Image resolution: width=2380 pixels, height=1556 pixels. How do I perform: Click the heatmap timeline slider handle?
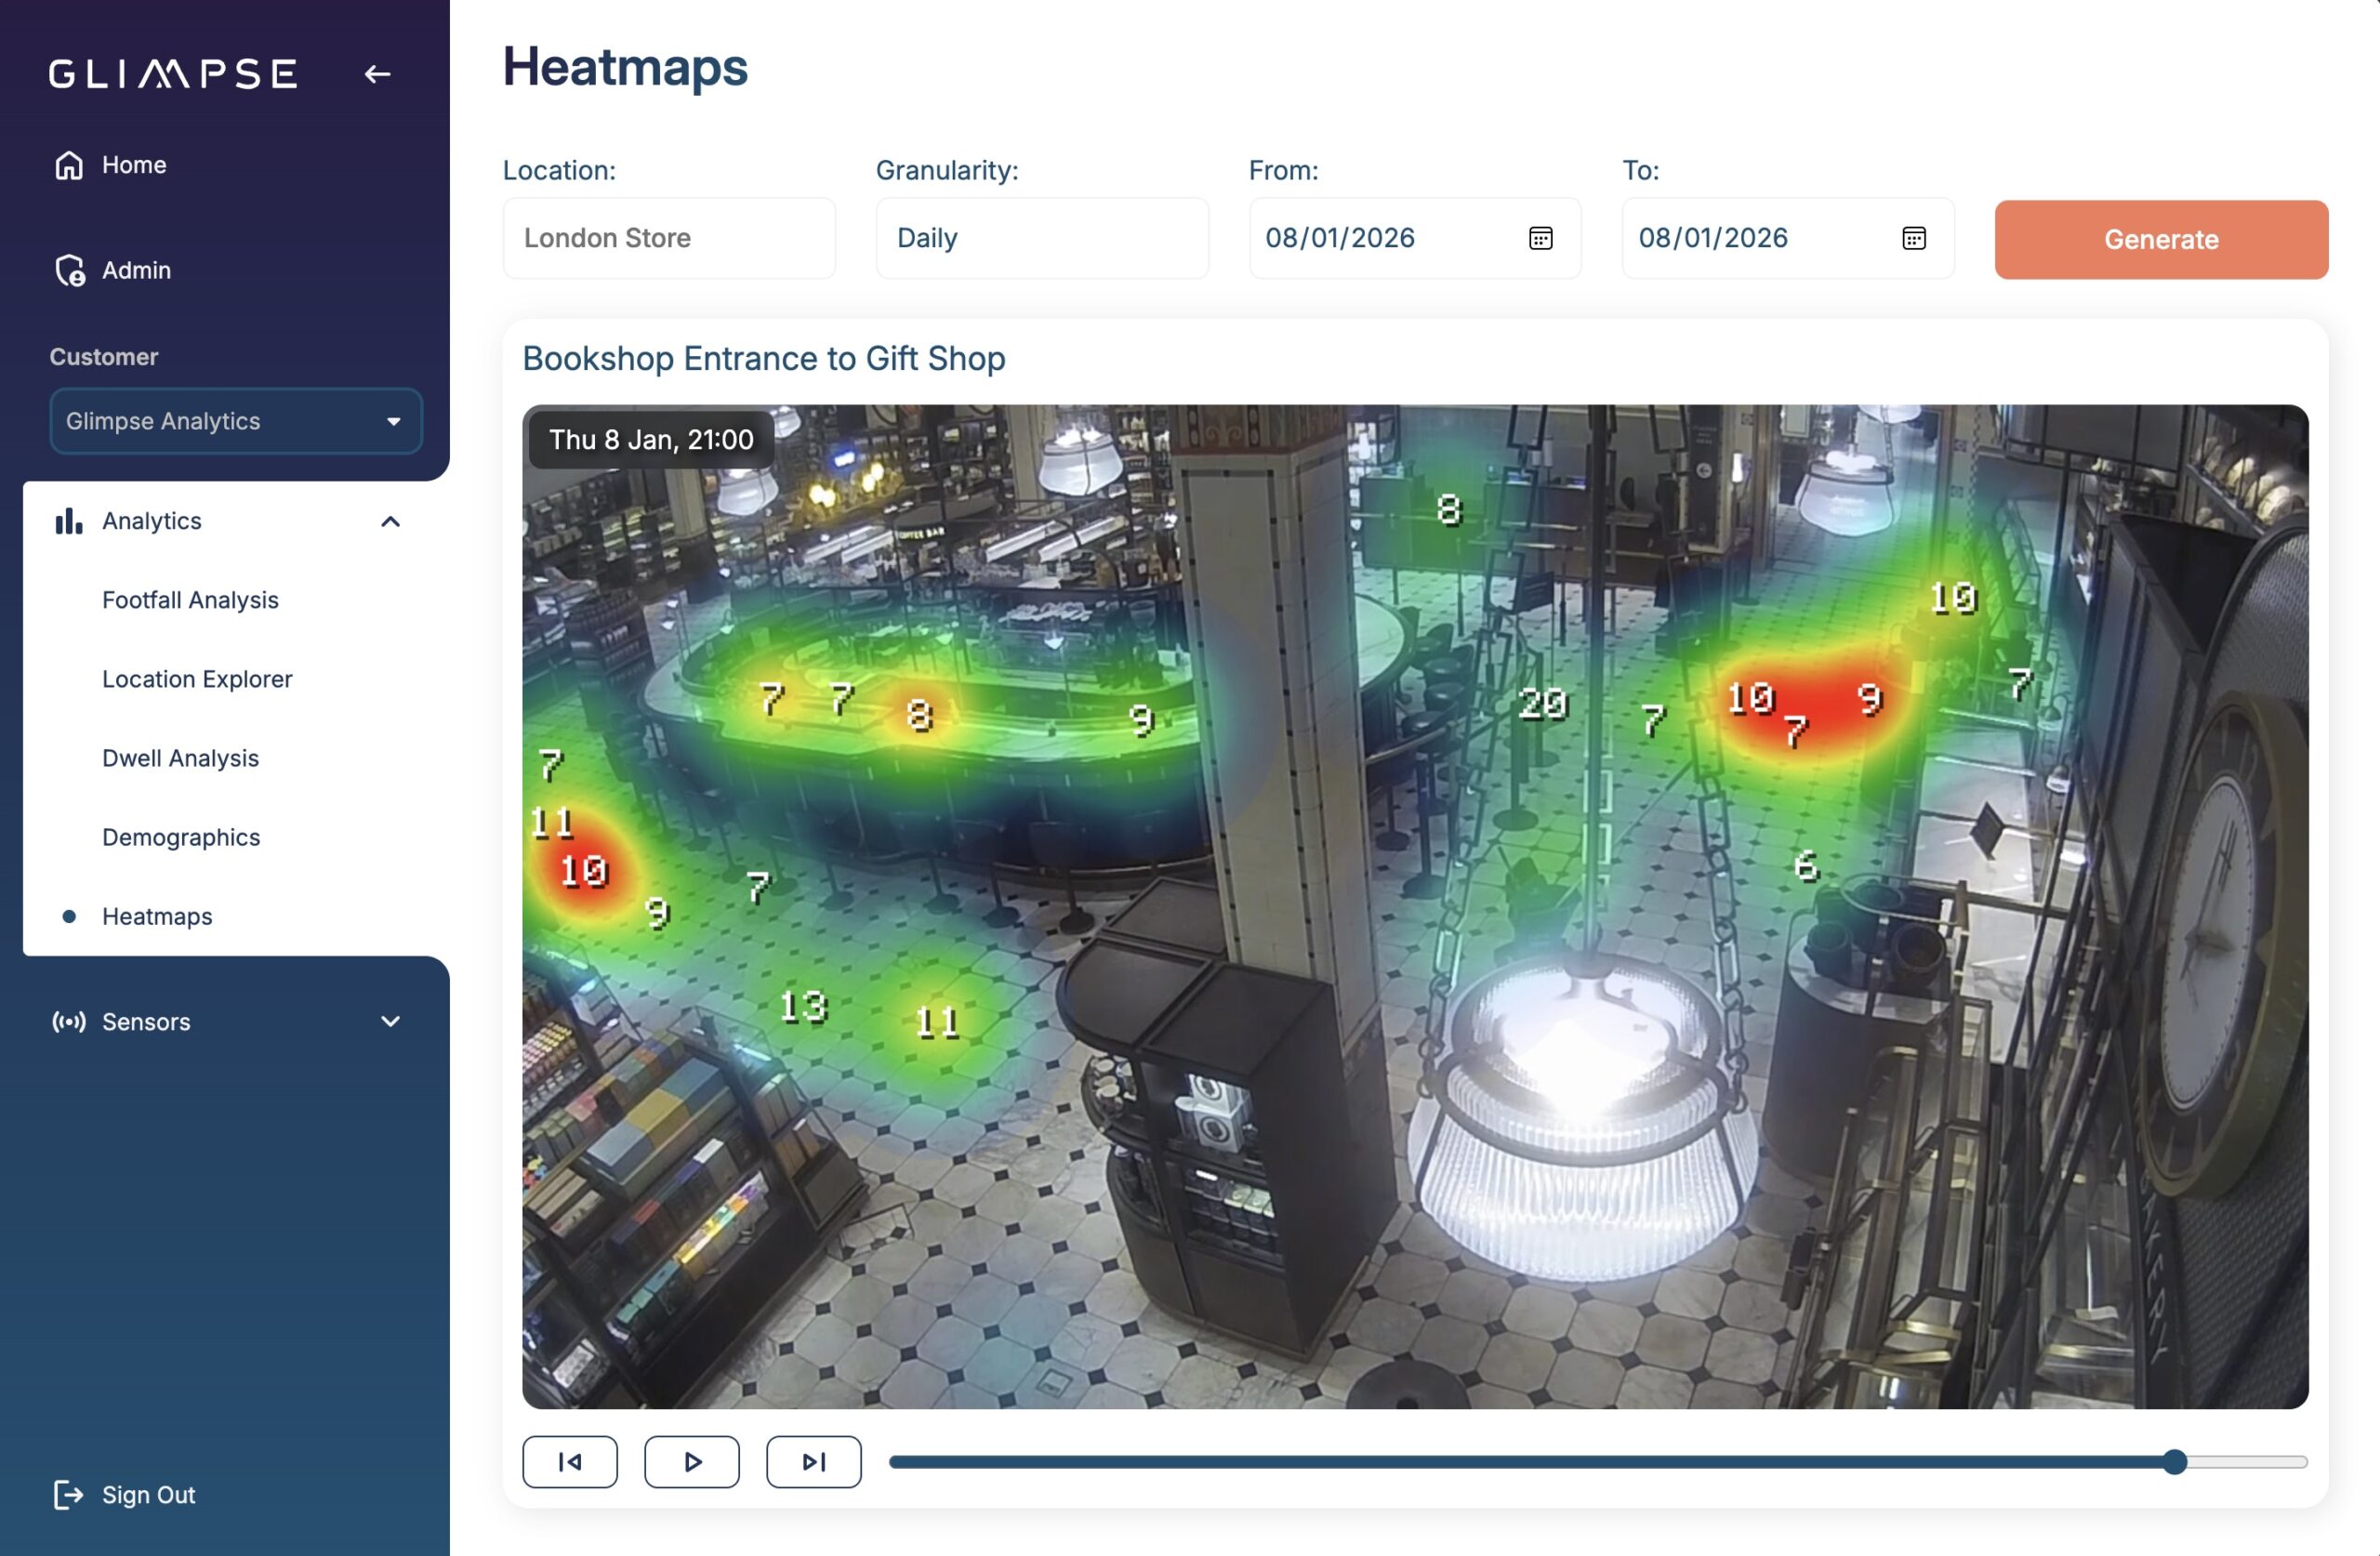[x=2174, y=1462]
